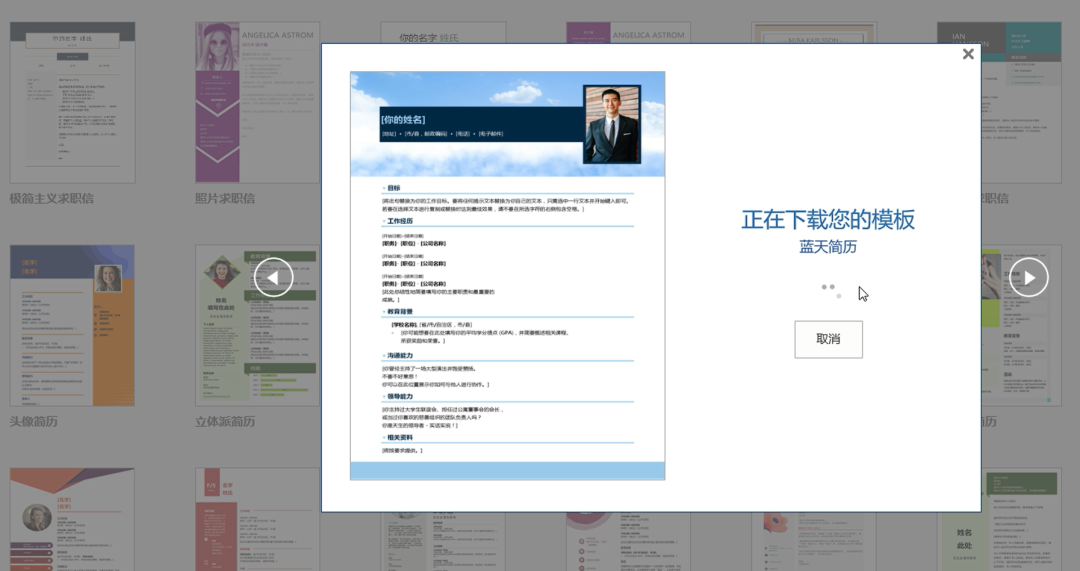
Task: Open the 立体派简历 caption link
Action: click(x=225, y=421)
